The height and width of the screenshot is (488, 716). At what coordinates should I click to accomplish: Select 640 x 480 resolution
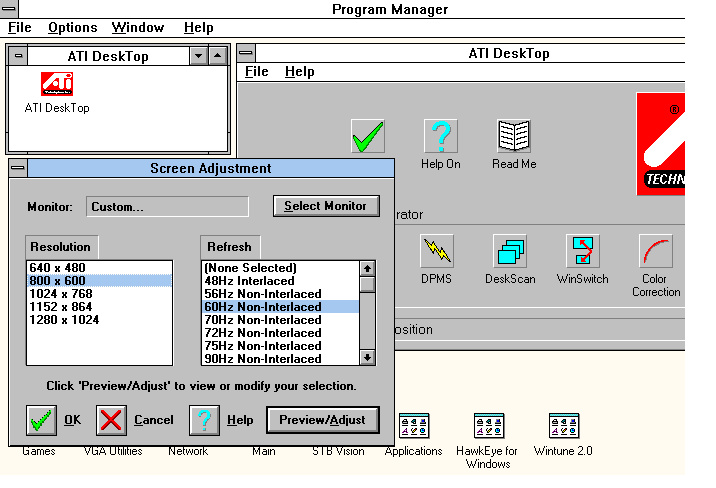(x=99, y=268)
